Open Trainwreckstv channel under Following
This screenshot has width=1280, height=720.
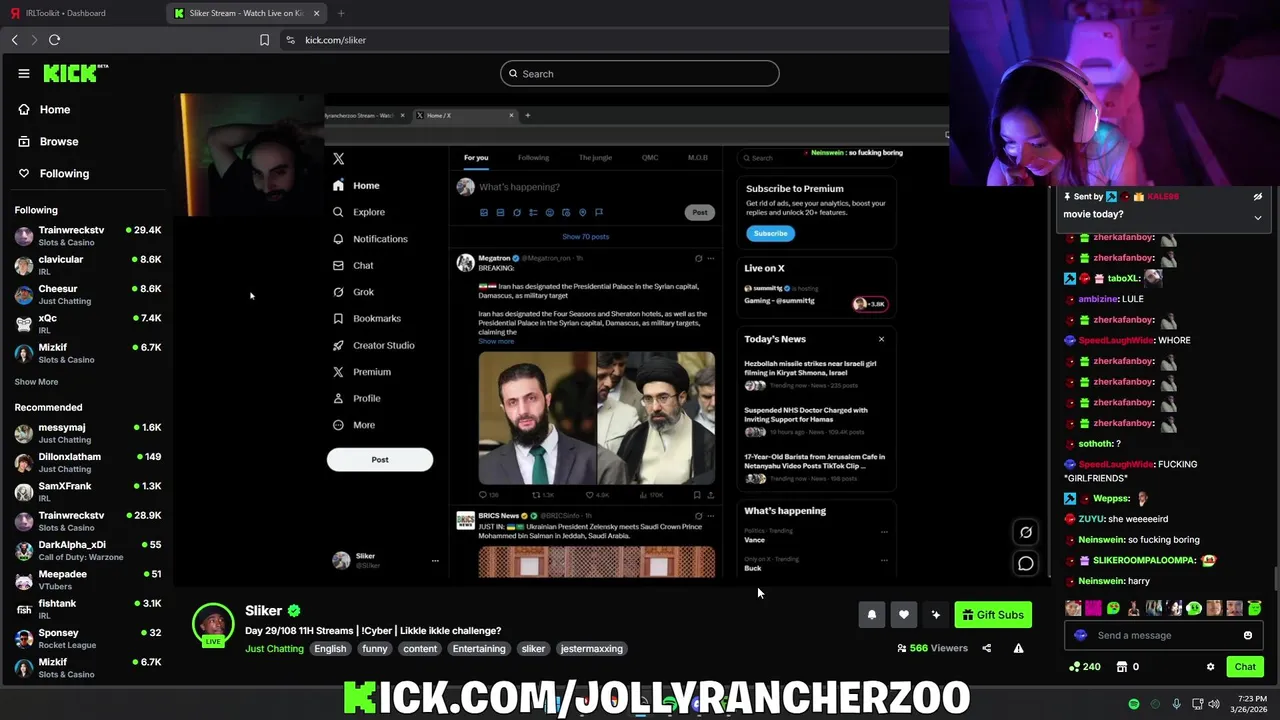[x=88, y=236]
